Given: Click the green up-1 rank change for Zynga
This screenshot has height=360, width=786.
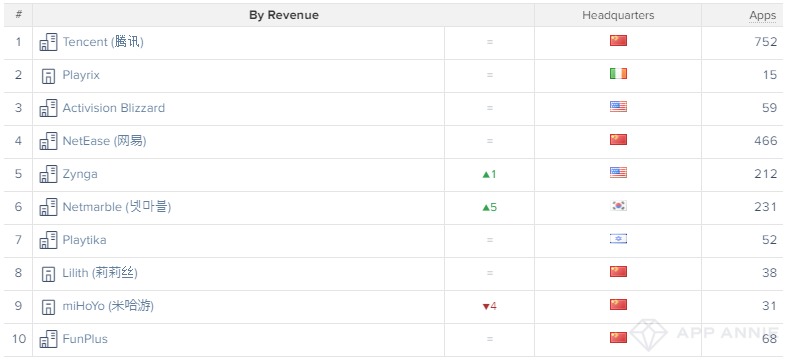Looking at the screenshot, I should tap(489, 174).
